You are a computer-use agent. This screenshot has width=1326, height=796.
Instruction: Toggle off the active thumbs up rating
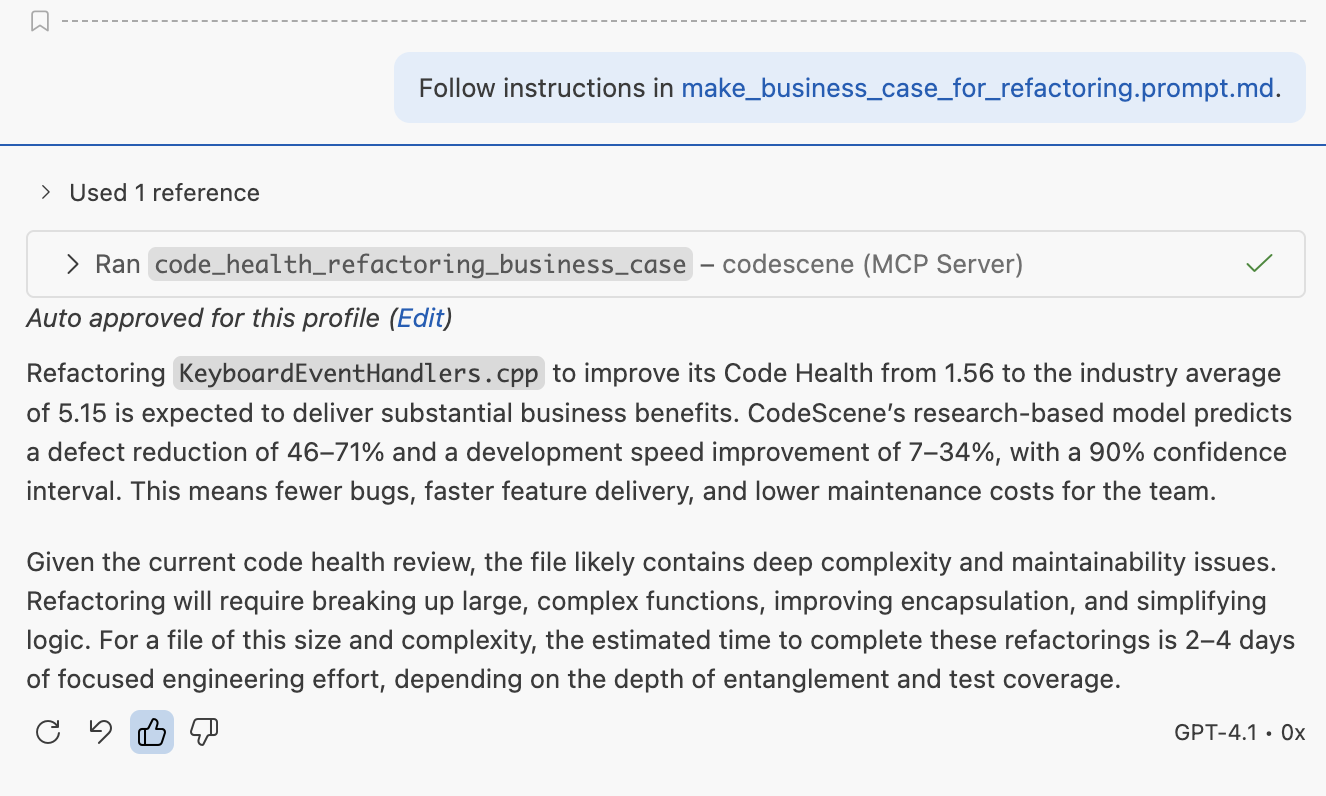click(x=151, y=732)
